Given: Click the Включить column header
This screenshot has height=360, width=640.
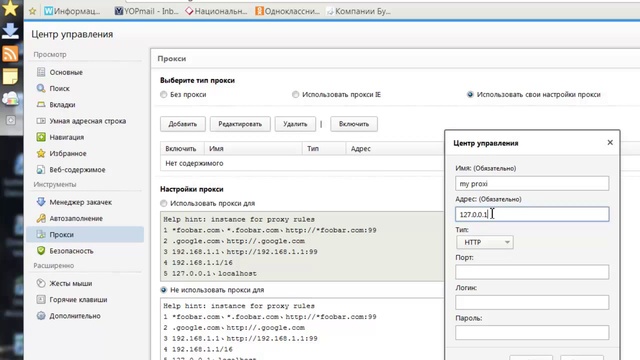Looking at the screenshot, I should (x=182, y=149).
